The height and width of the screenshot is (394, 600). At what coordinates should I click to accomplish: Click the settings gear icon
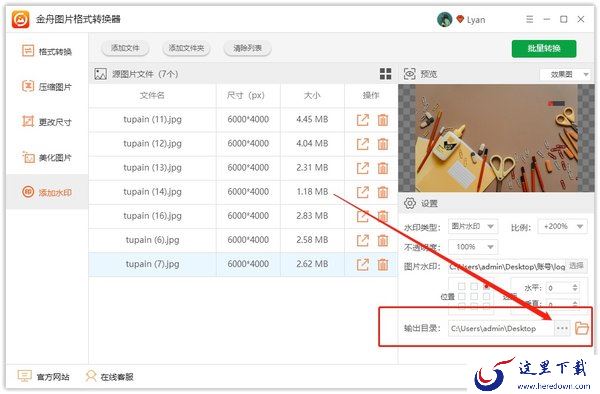[410, 203]
